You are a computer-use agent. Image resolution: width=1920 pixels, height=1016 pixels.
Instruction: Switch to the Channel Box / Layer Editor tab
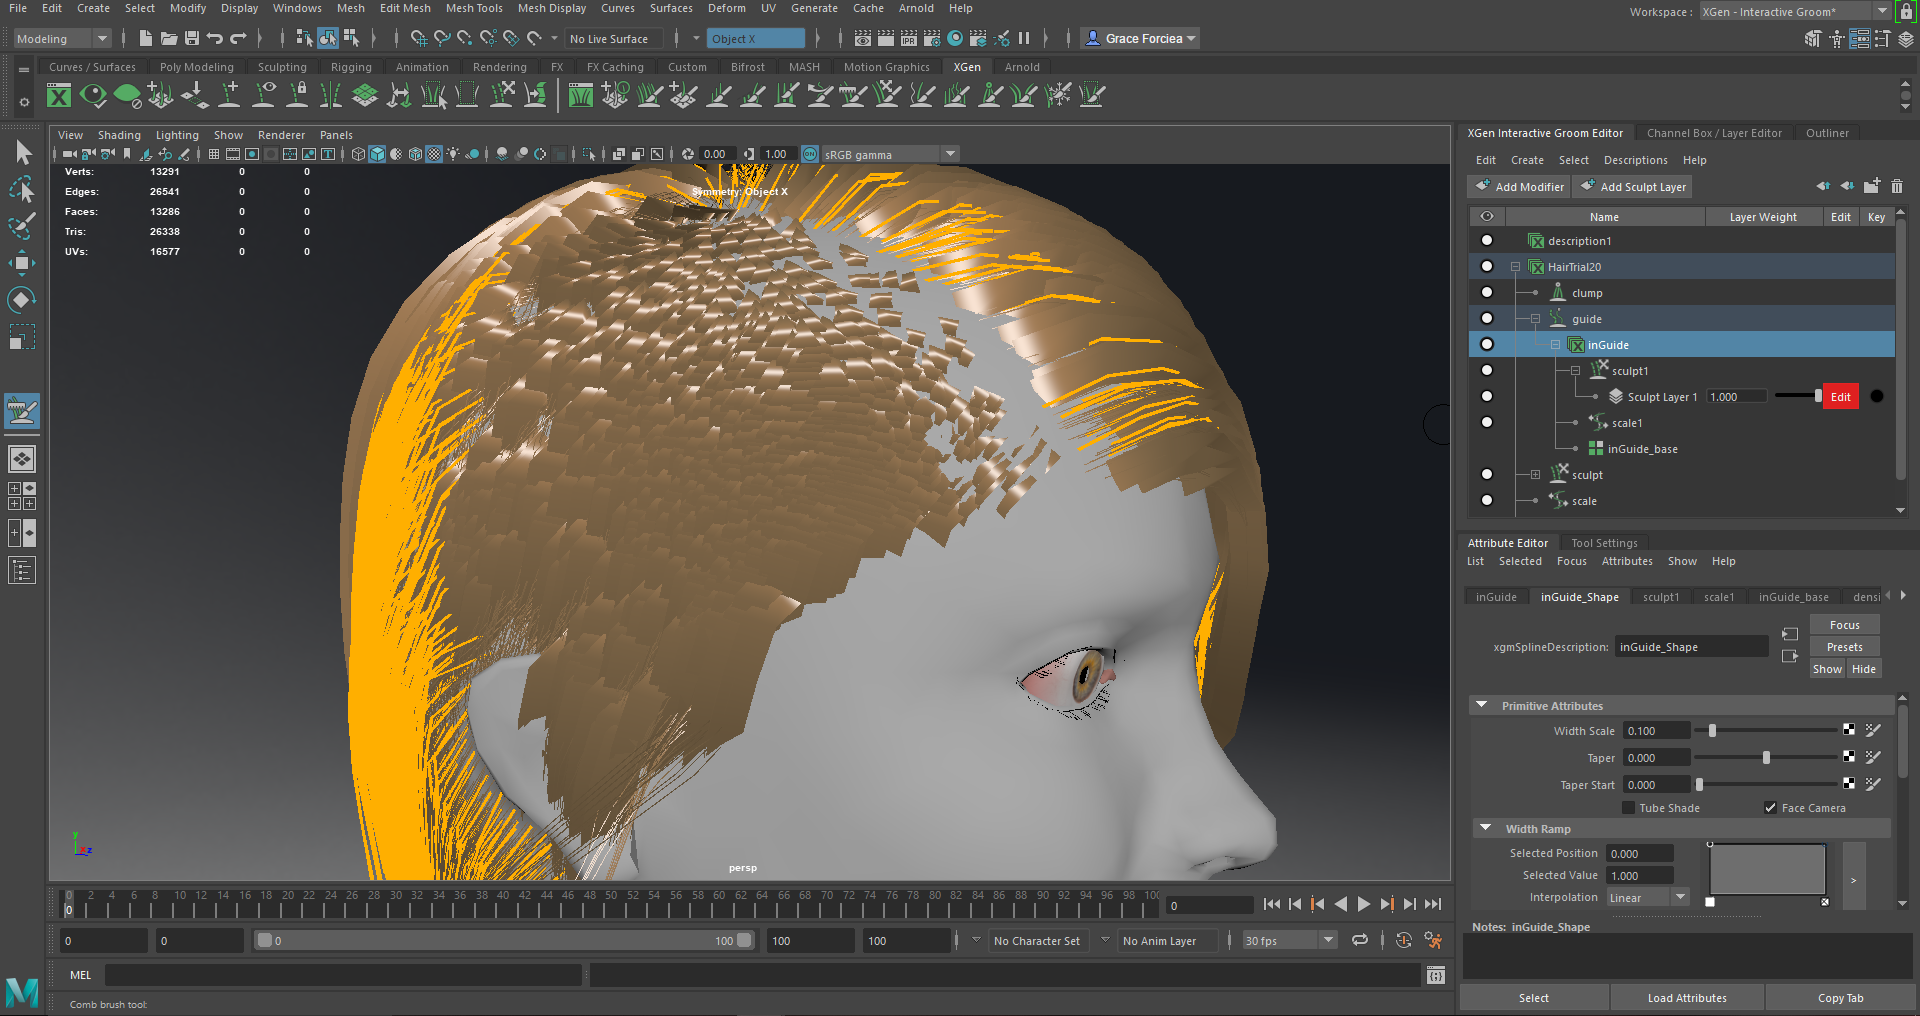coord(1714,133)
